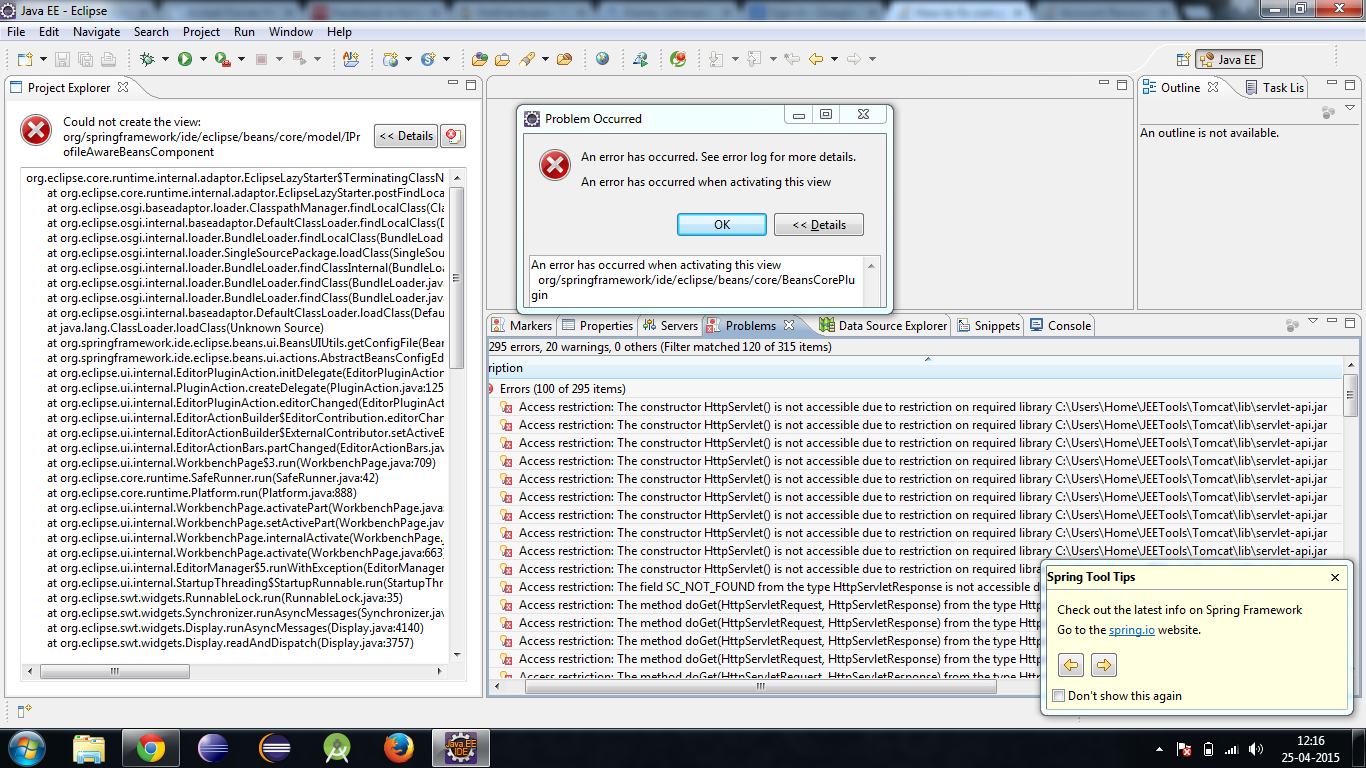This screenshot has height=768, width=1366.
Task: Open the External Tools dropdown arrow
Action: pos(241,59)
